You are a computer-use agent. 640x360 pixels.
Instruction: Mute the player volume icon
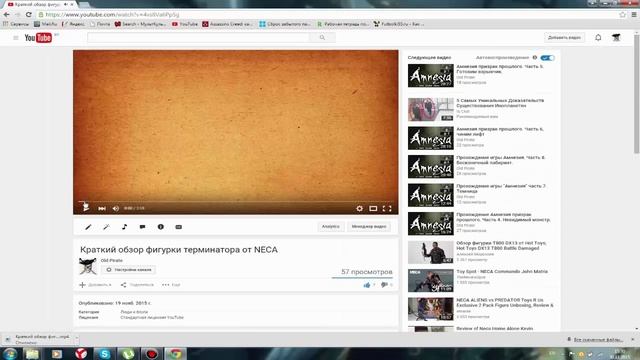pos(116,209)
